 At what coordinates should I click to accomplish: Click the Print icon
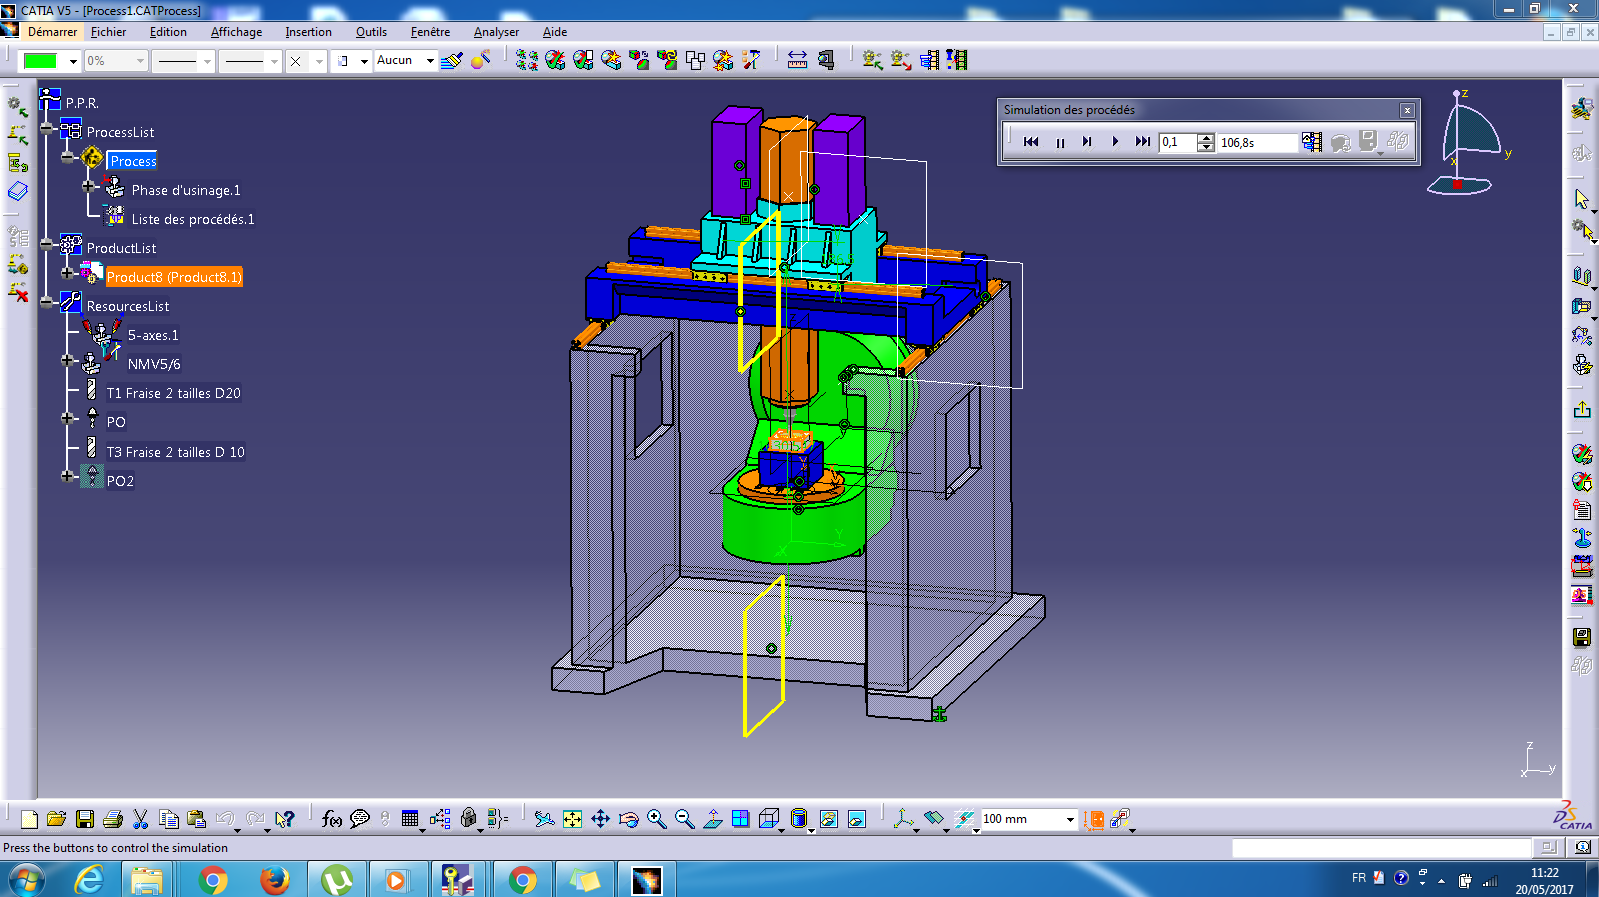pos(113,820)
